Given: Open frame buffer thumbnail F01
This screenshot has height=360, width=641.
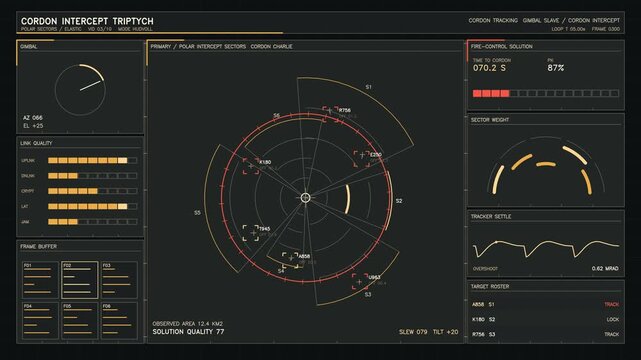Looking at the screenshot, I should (x=40, y=280).
